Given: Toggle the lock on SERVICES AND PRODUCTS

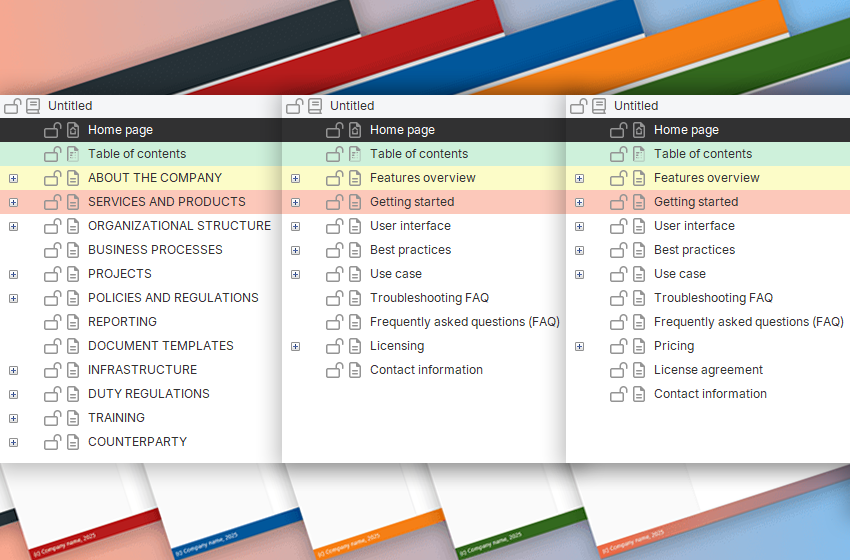Looking at the screenshot, I should click(53, 202).
